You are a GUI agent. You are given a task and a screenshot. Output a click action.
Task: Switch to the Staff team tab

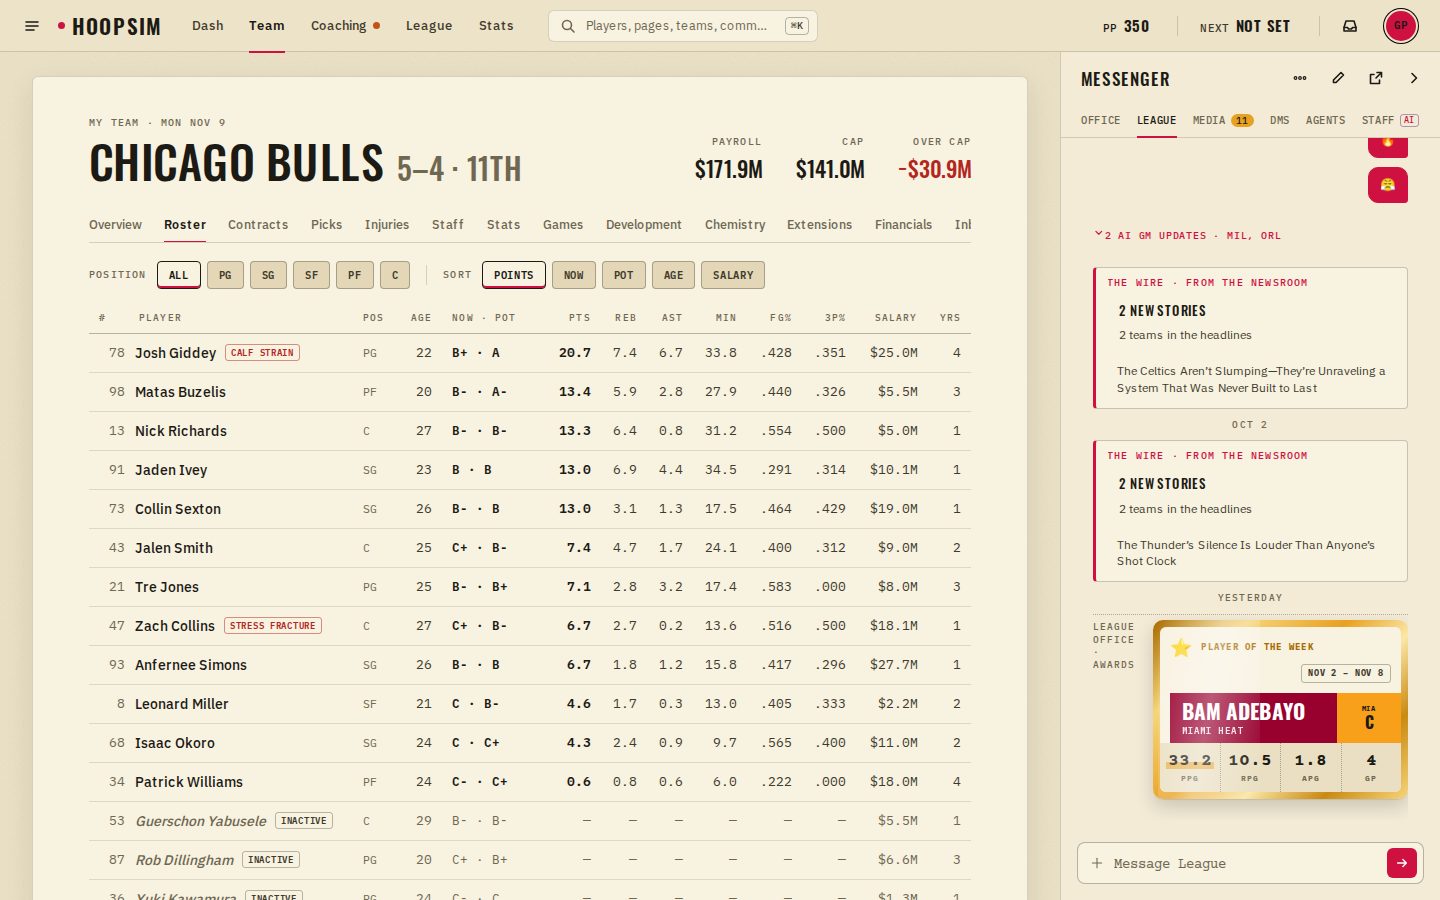pyautogui.click(x=448, y=225)
